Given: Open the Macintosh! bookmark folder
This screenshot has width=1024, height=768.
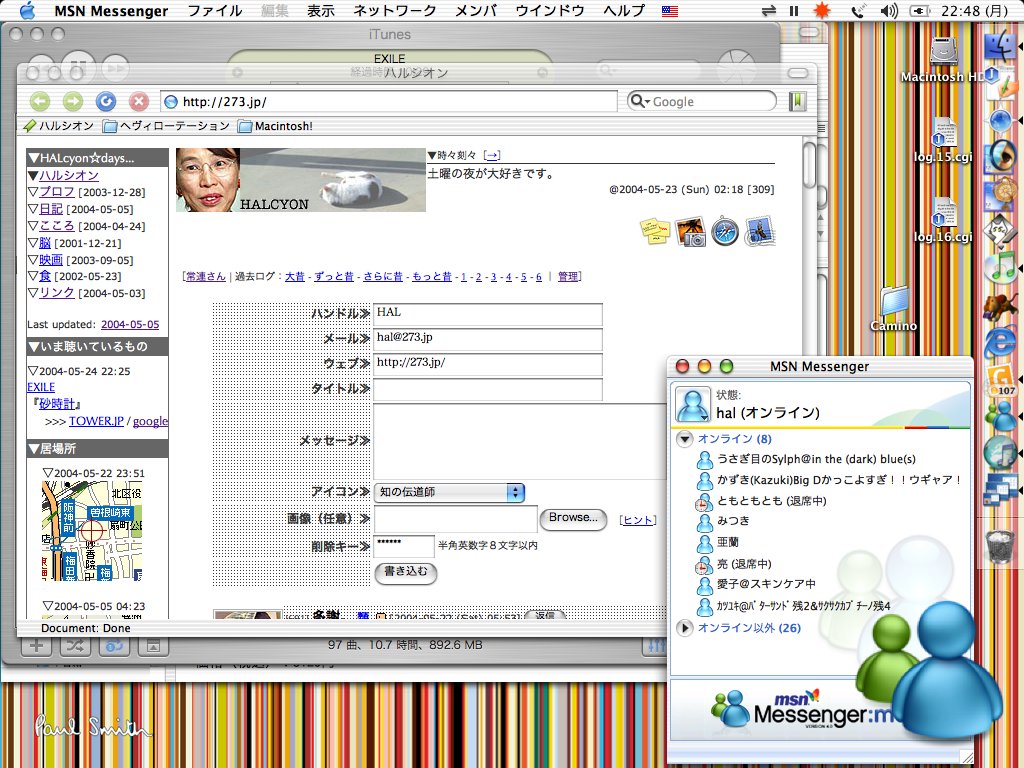Looking at the screenshot, I should coord(276,126).
